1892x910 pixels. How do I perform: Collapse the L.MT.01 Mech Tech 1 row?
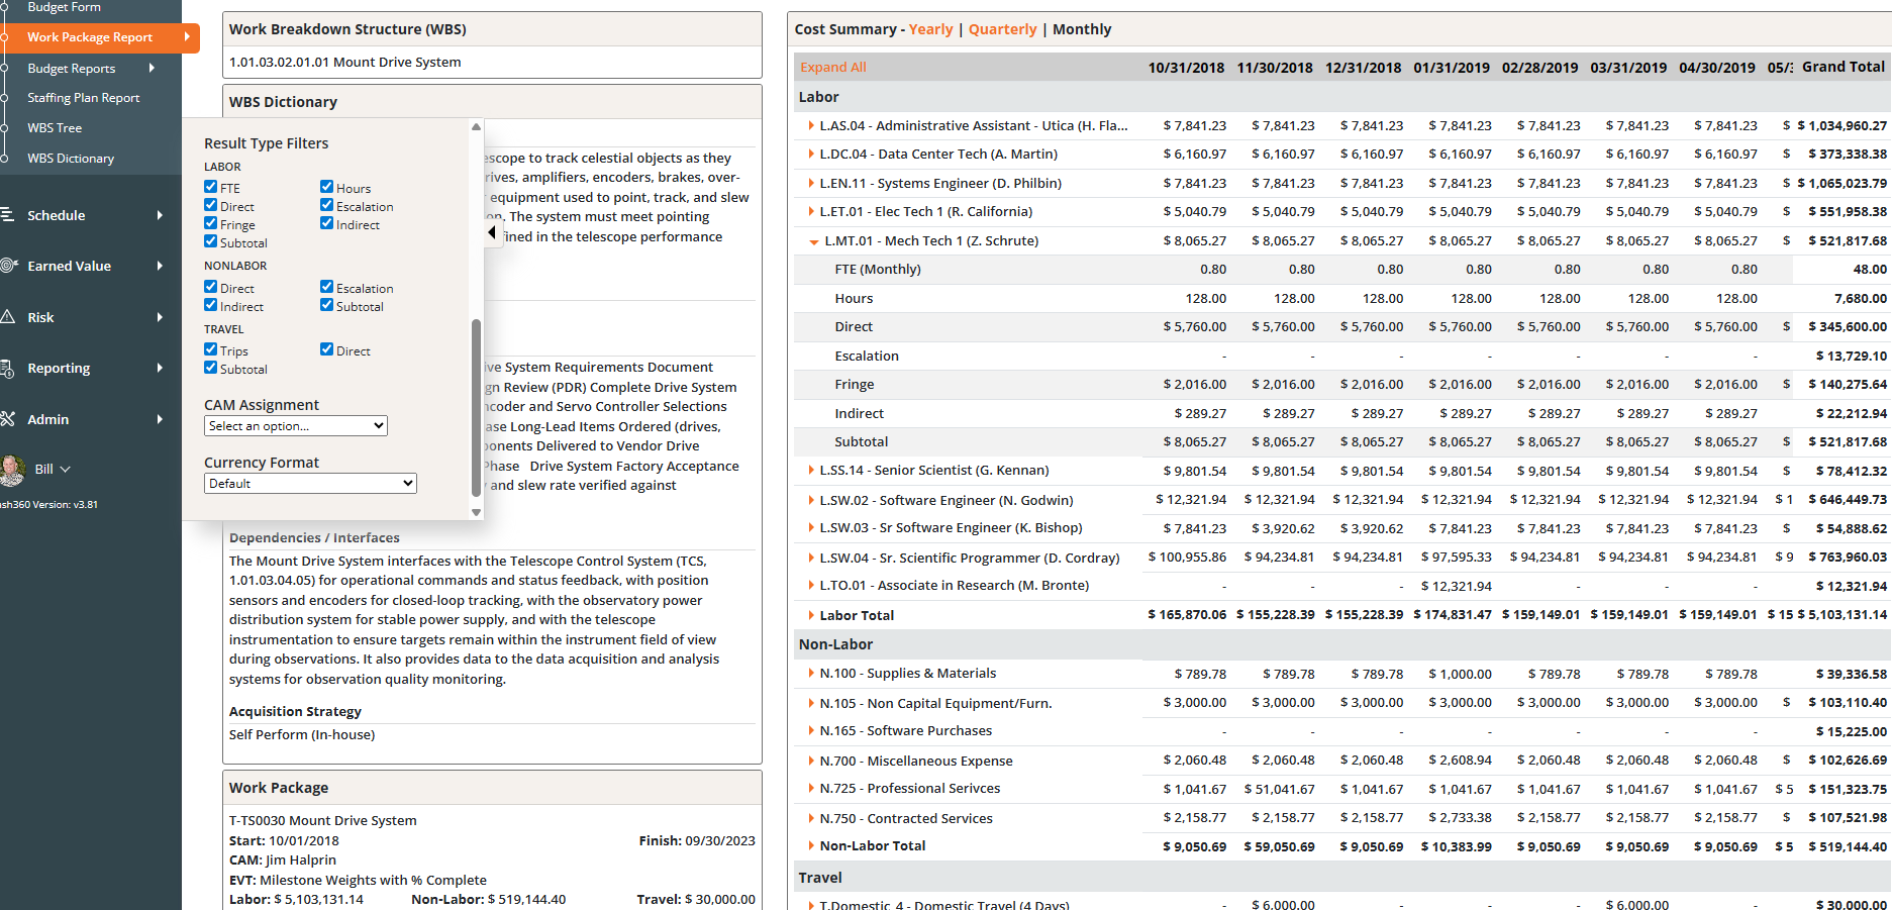click(814, 241)
